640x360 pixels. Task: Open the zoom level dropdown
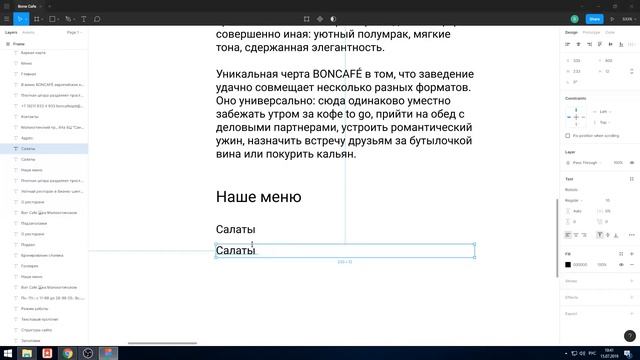(629, 19)
